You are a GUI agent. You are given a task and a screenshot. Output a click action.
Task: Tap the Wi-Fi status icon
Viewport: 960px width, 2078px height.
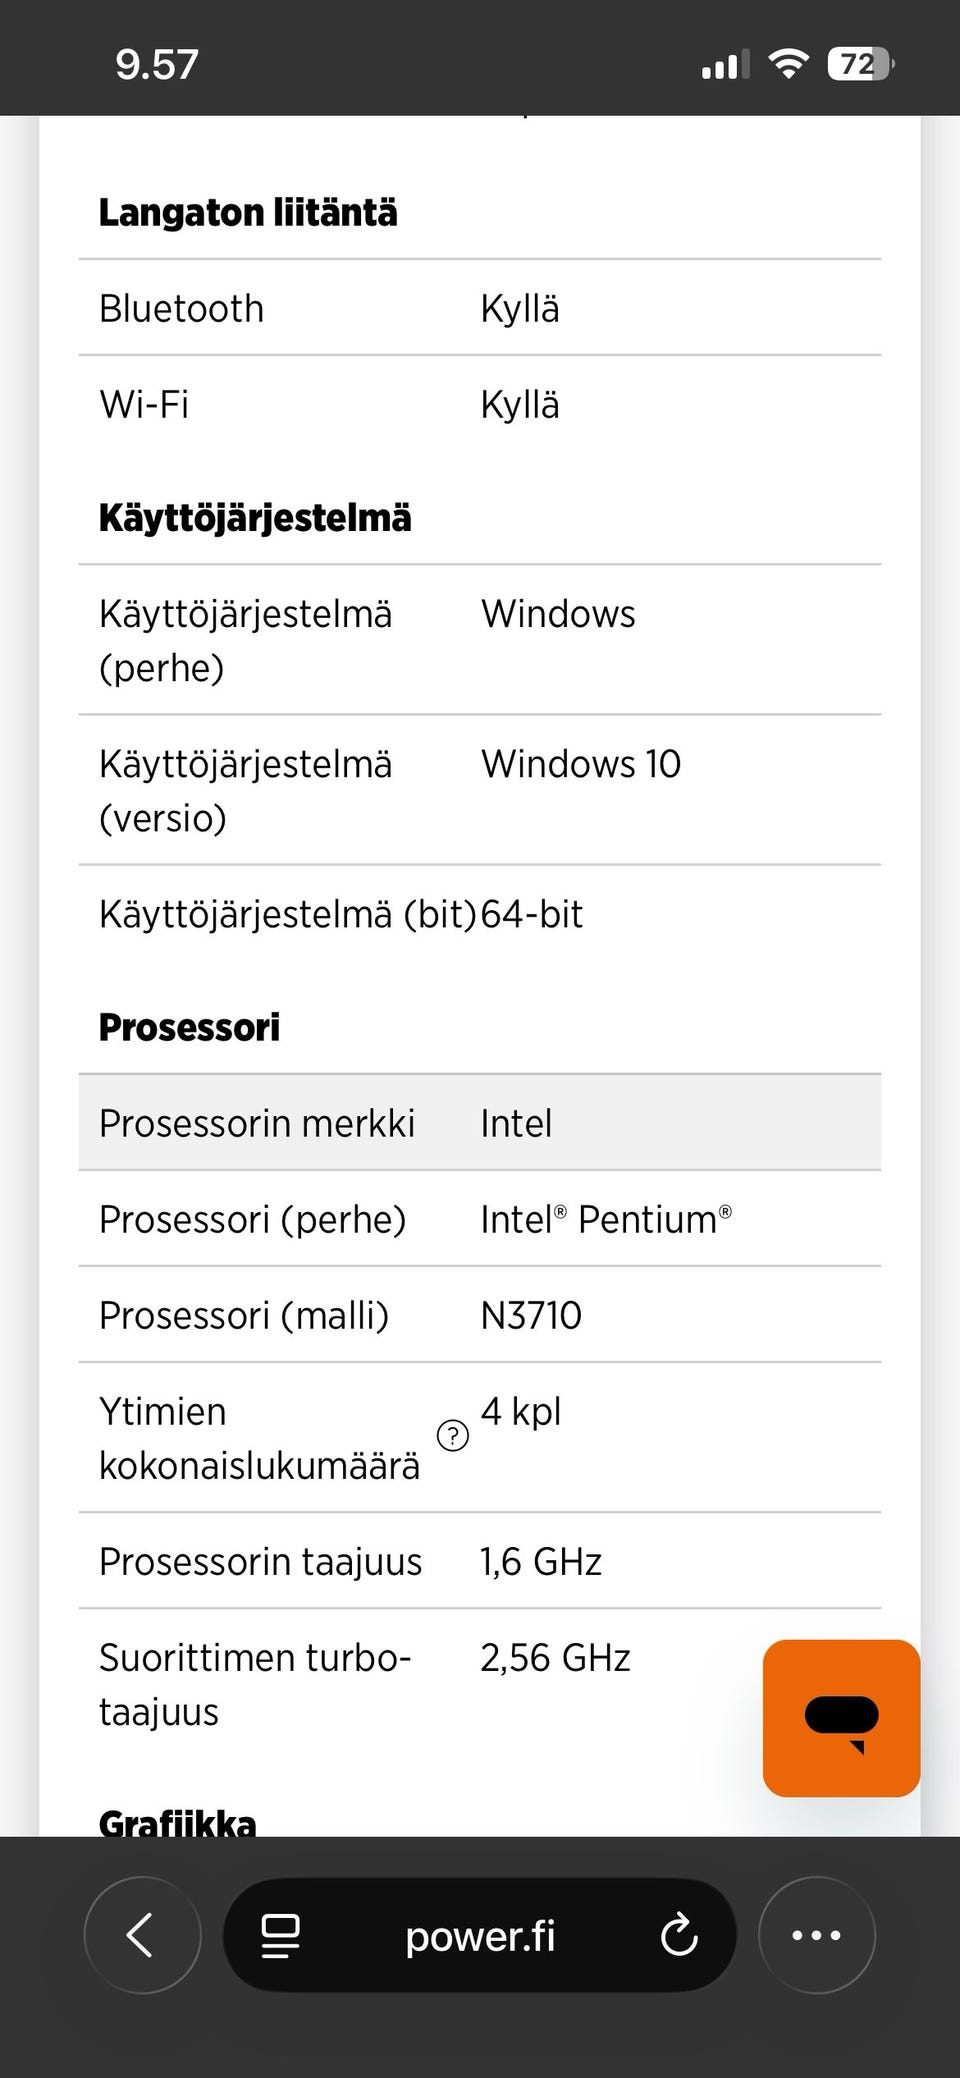pos(788,65)
